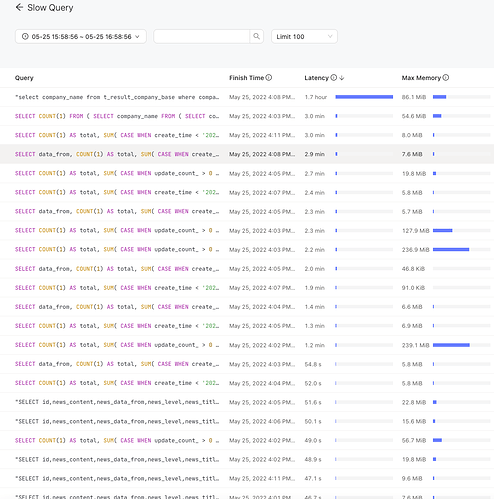Click the Latency descending sort arrow
This screenshot has height=499, width=494.
coord(342,78)
